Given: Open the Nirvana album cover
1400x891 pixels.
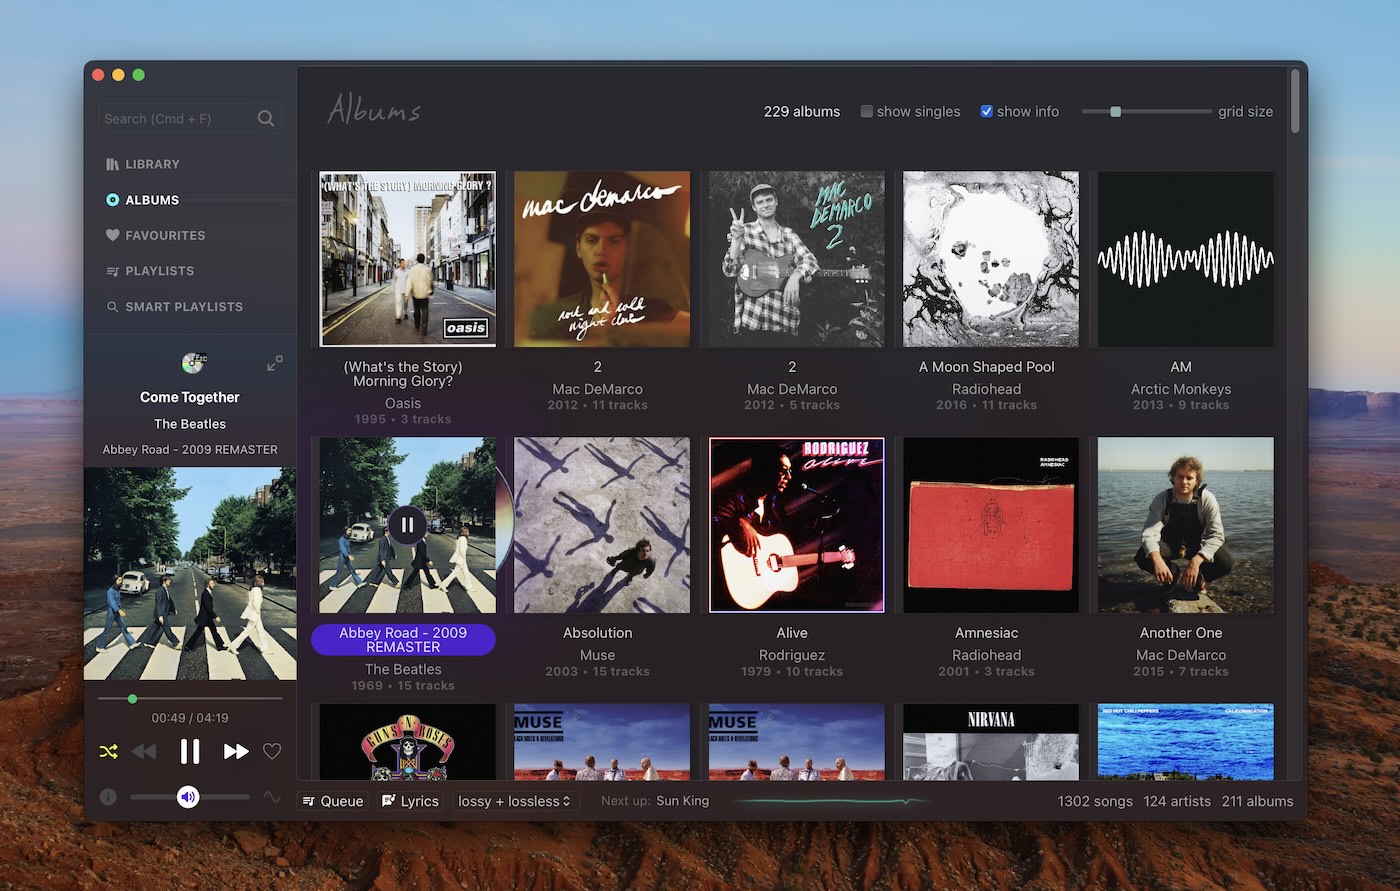Looking at the screenshot, I should point(991,741).
